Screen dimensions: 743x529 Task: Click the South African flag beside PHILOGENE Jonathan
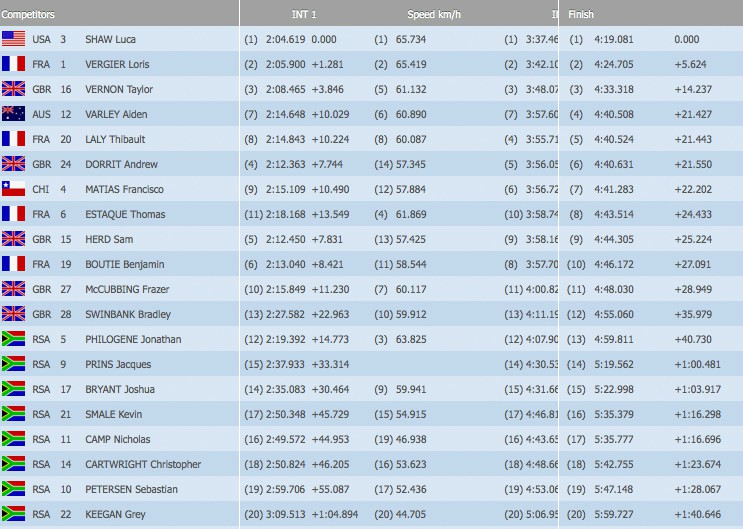14,339
